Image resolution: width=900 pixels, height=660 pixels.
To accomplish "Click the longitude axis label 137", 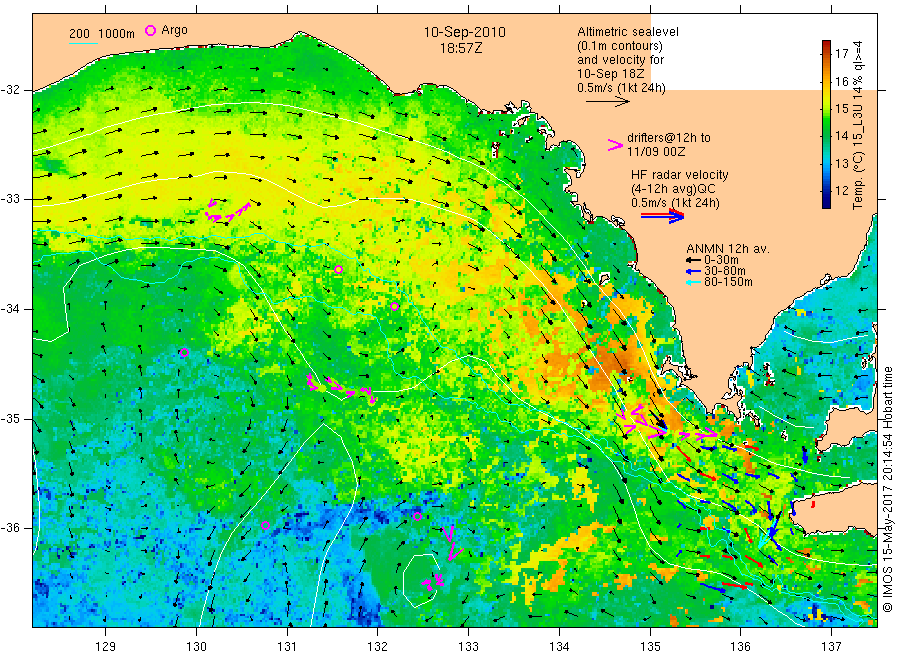I will click(x=831, y=647).
